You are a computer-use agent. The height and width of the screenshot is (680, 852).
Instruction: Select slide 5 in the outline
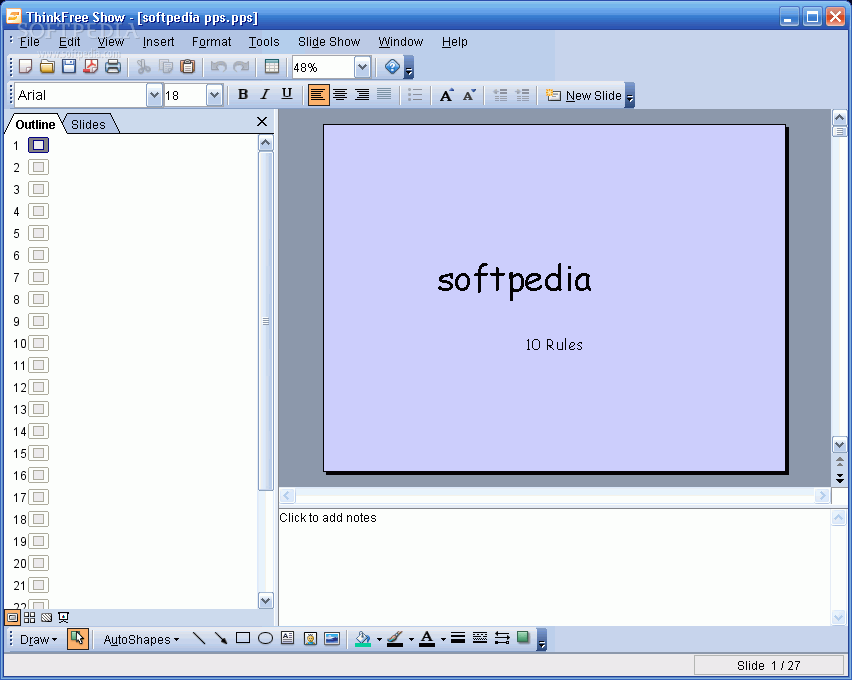pyautogui.click(x=39, y=233)
